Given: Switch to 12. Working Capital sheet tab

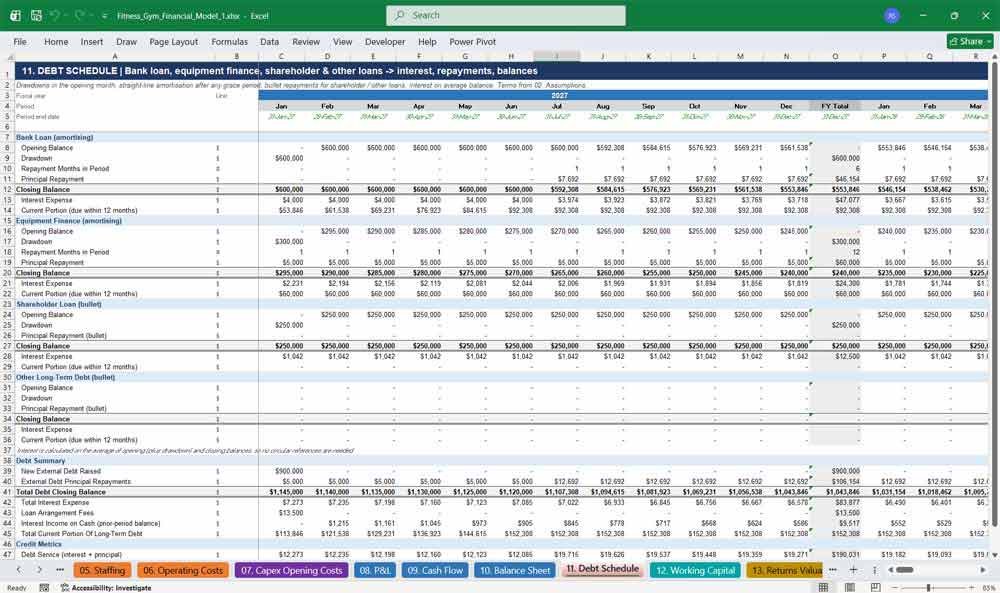Looking at the screenshot, I should tap(696, 570).
